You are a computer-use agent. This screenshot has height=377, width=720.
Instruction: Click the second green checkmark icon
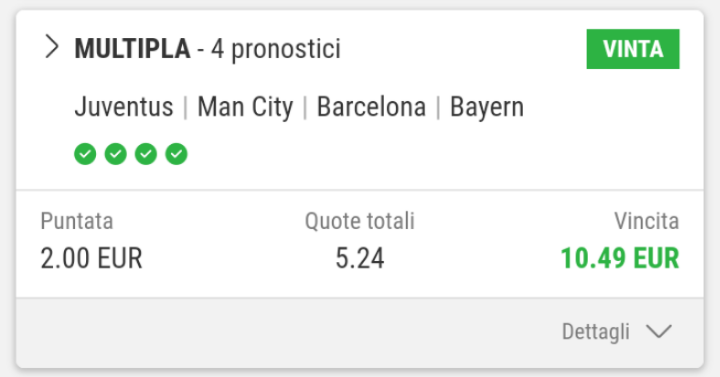tap(115, 154)
